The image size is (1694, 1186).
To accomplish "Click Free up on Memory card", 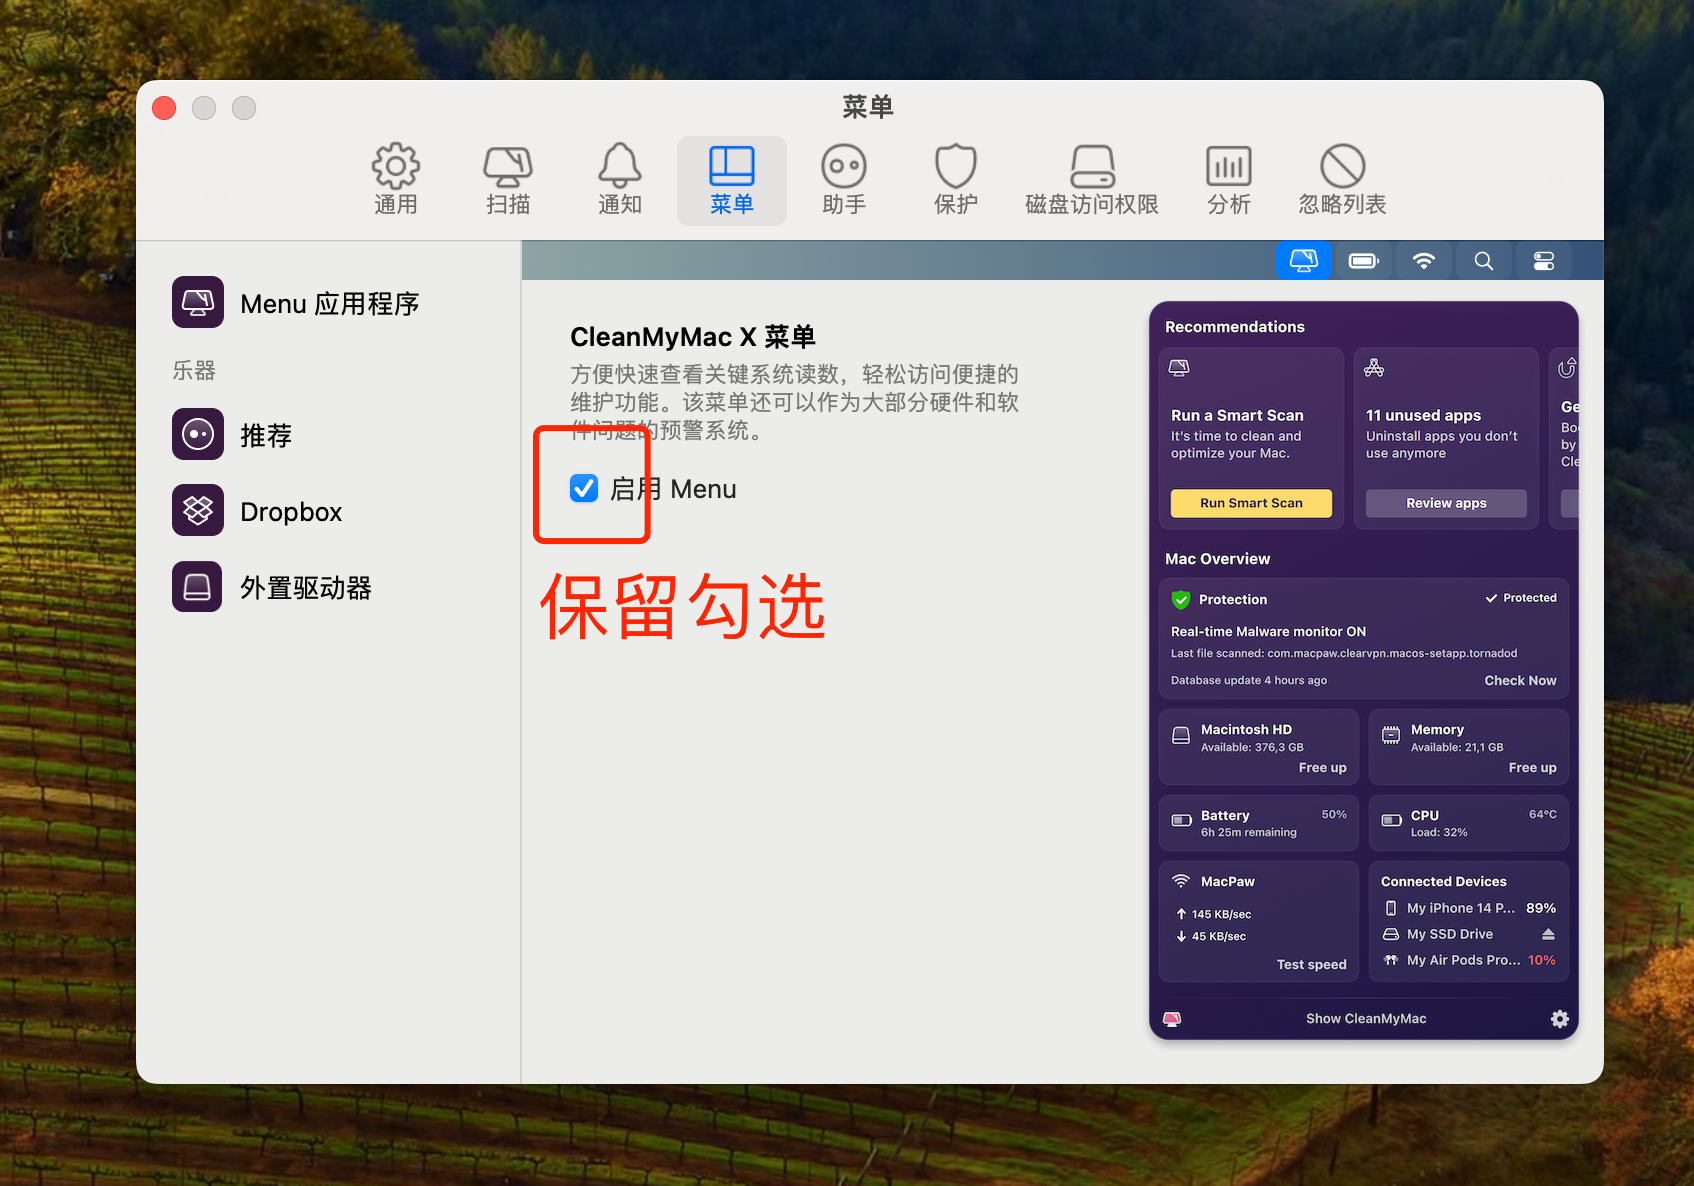I will (x=1532, y=767).
